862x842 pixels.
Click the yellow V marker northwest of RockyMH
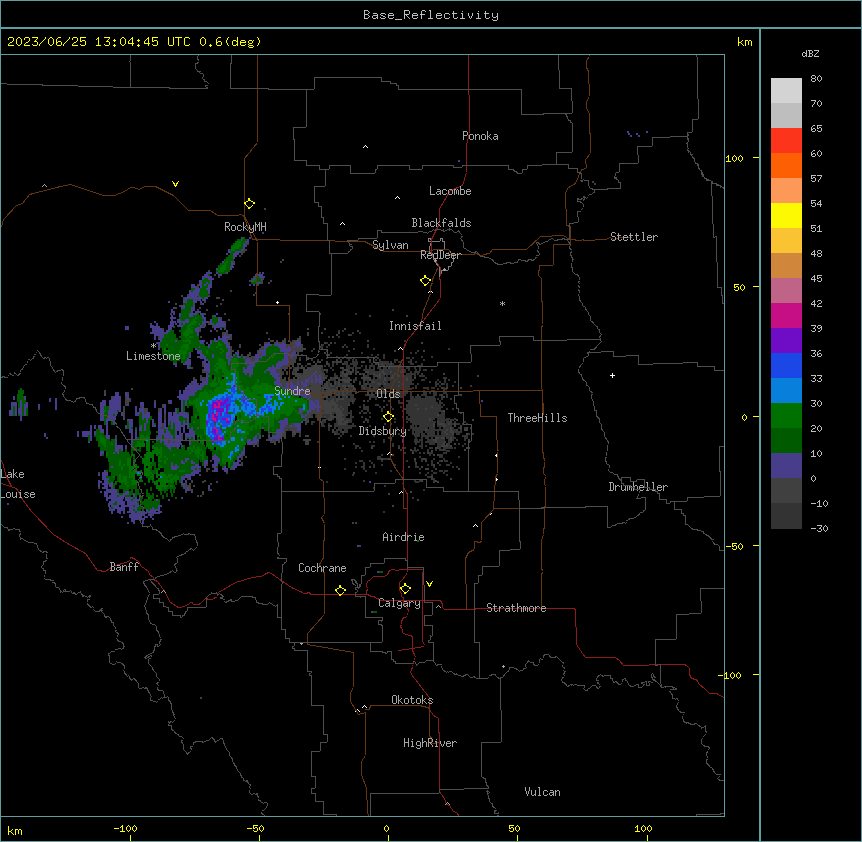point(175,184)
